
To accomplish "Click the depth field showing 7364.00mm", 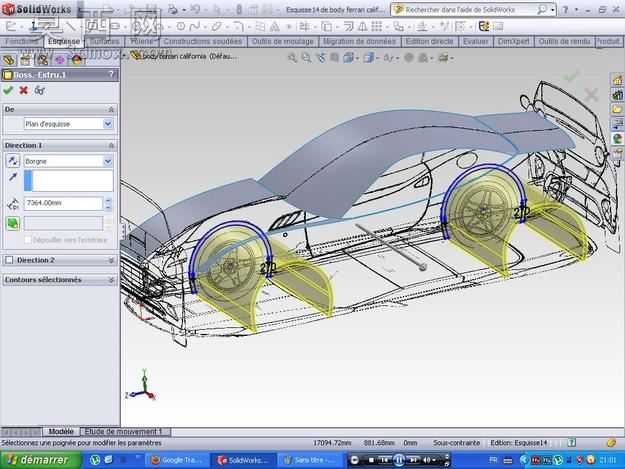I will click(63, 203).
